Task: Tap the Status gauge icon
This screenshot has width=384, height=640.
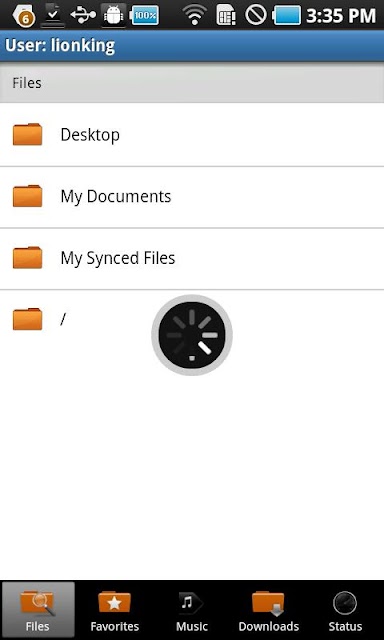Action: 345,603
